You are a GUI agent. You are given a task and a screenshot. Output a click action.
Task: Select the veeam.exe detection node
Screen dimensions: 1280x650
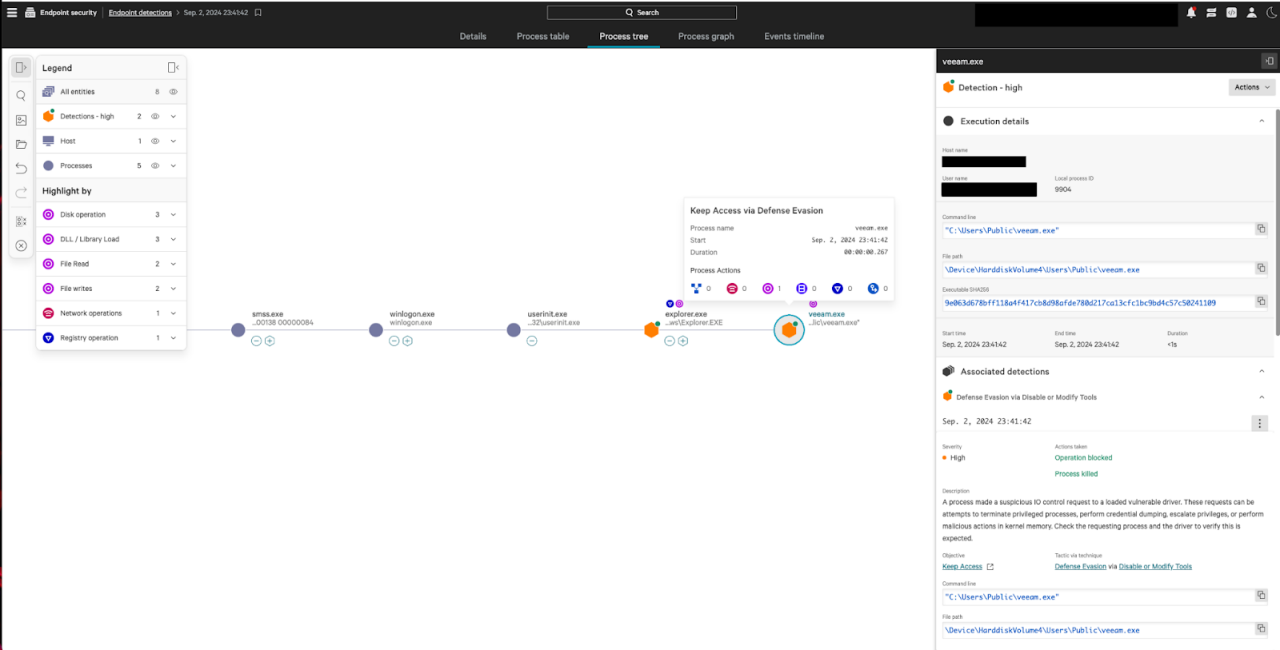789,330
